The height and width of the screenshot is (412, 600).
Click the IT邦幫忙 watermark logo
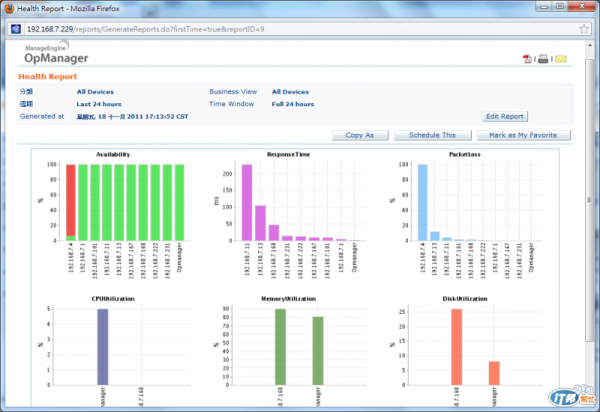(x=572, y=396)
